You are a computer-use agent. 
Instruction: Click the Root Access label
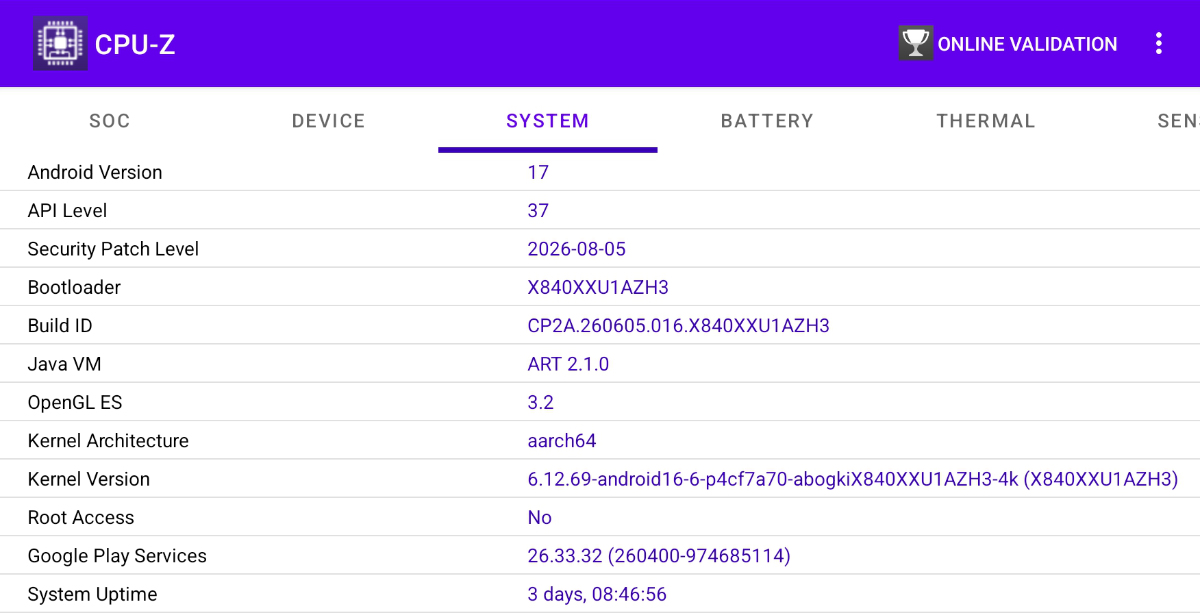(81, 517)
